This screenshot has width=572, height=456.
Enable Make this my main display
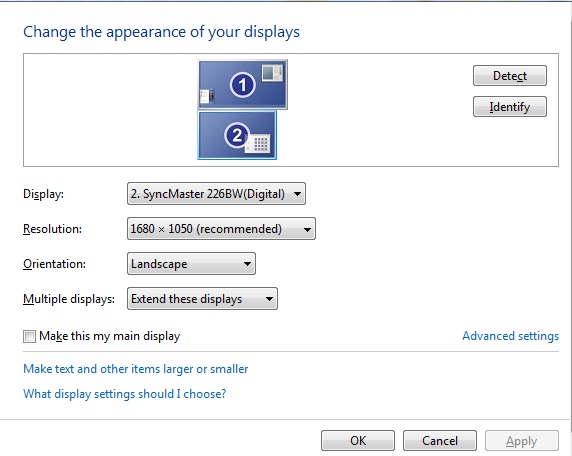point(29,336)
